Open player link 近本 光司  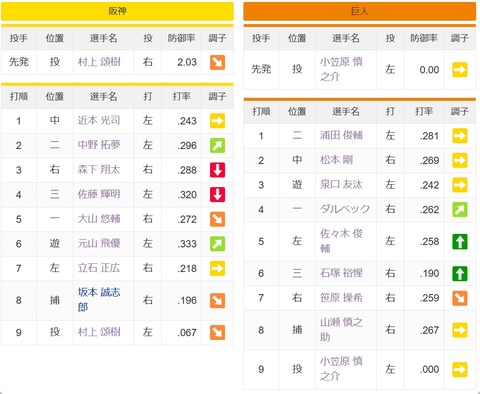(99, 120)
